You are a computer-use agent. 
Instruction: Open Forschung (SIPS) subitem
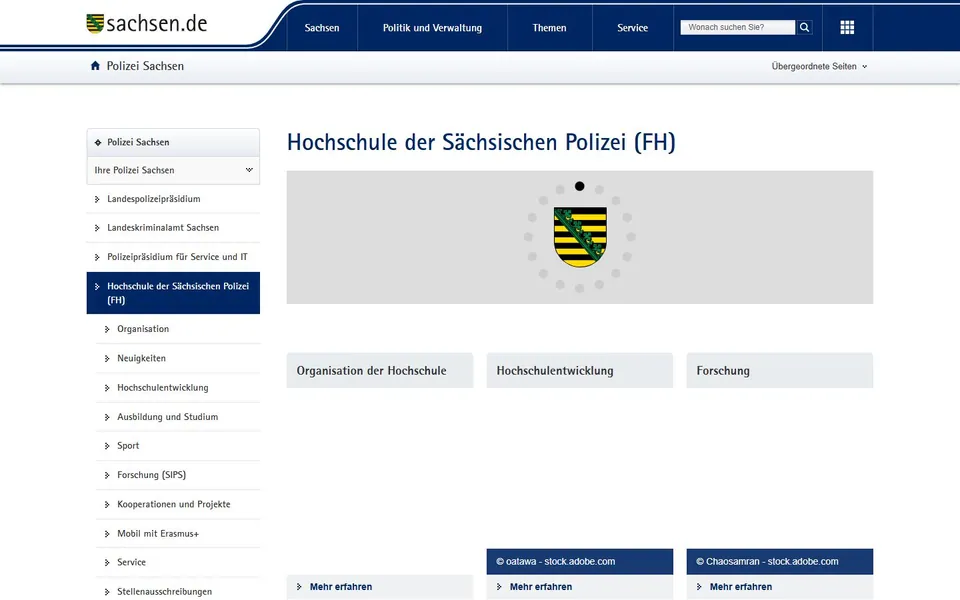(x=178, y=475)
